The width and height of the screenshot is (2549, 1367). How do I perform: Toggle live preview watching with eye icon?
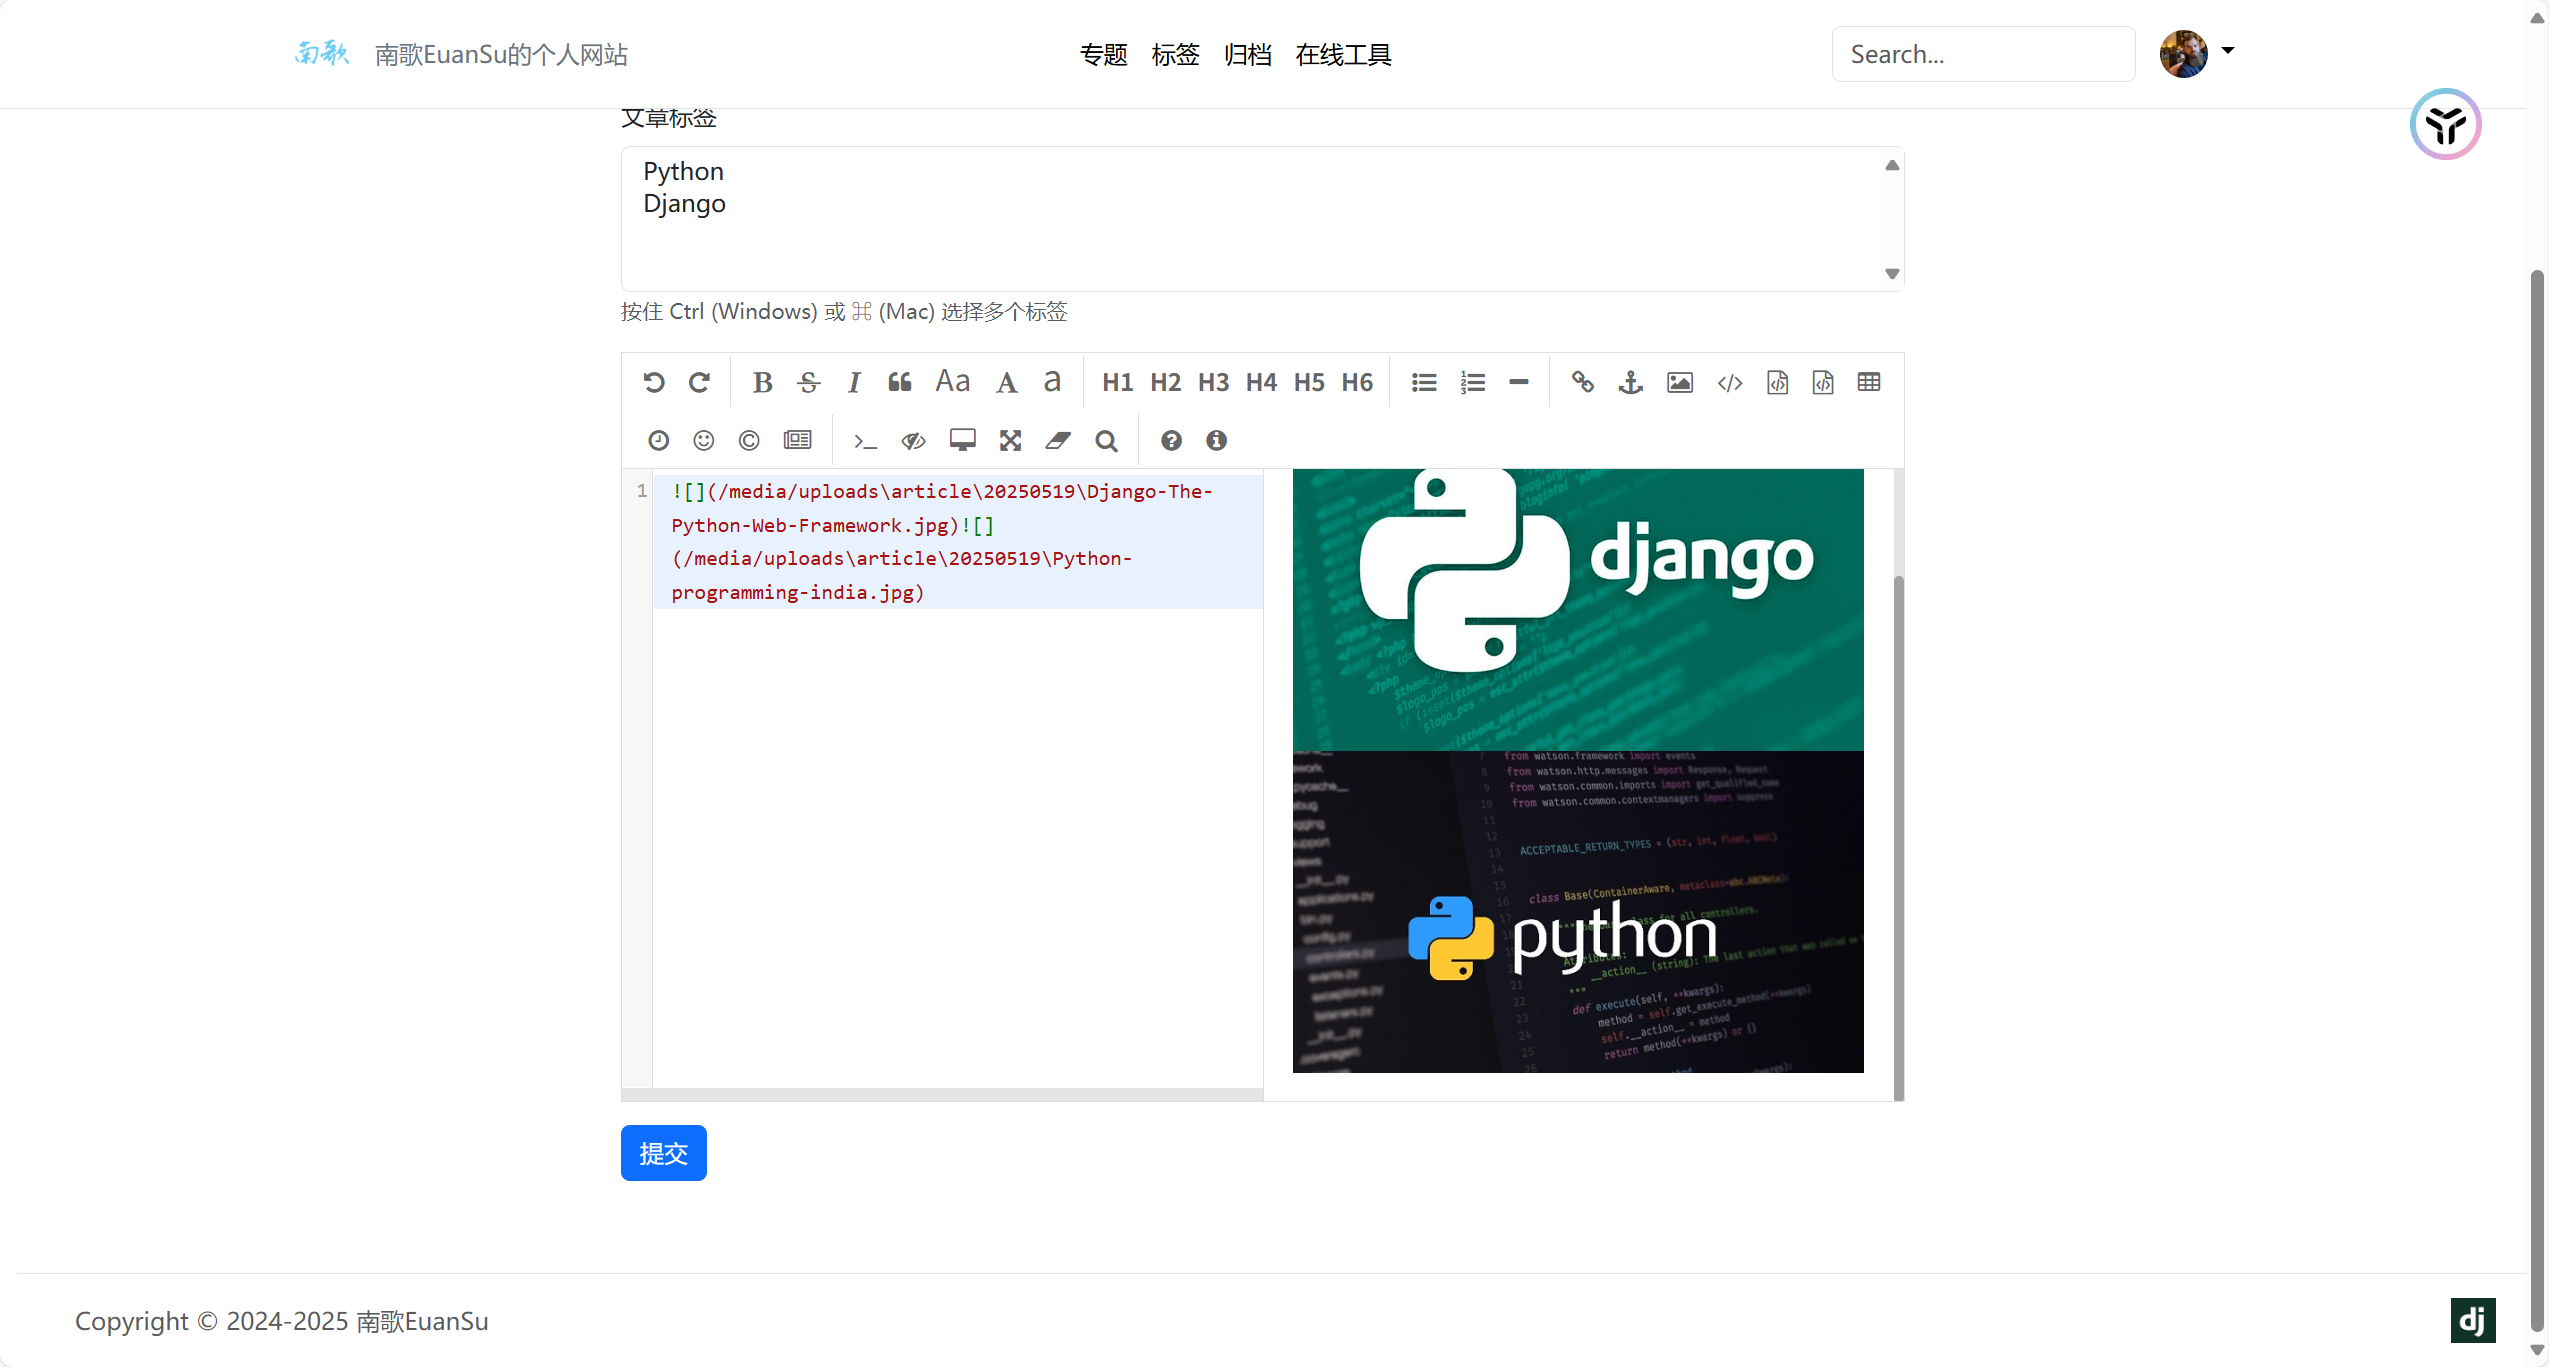912,440
